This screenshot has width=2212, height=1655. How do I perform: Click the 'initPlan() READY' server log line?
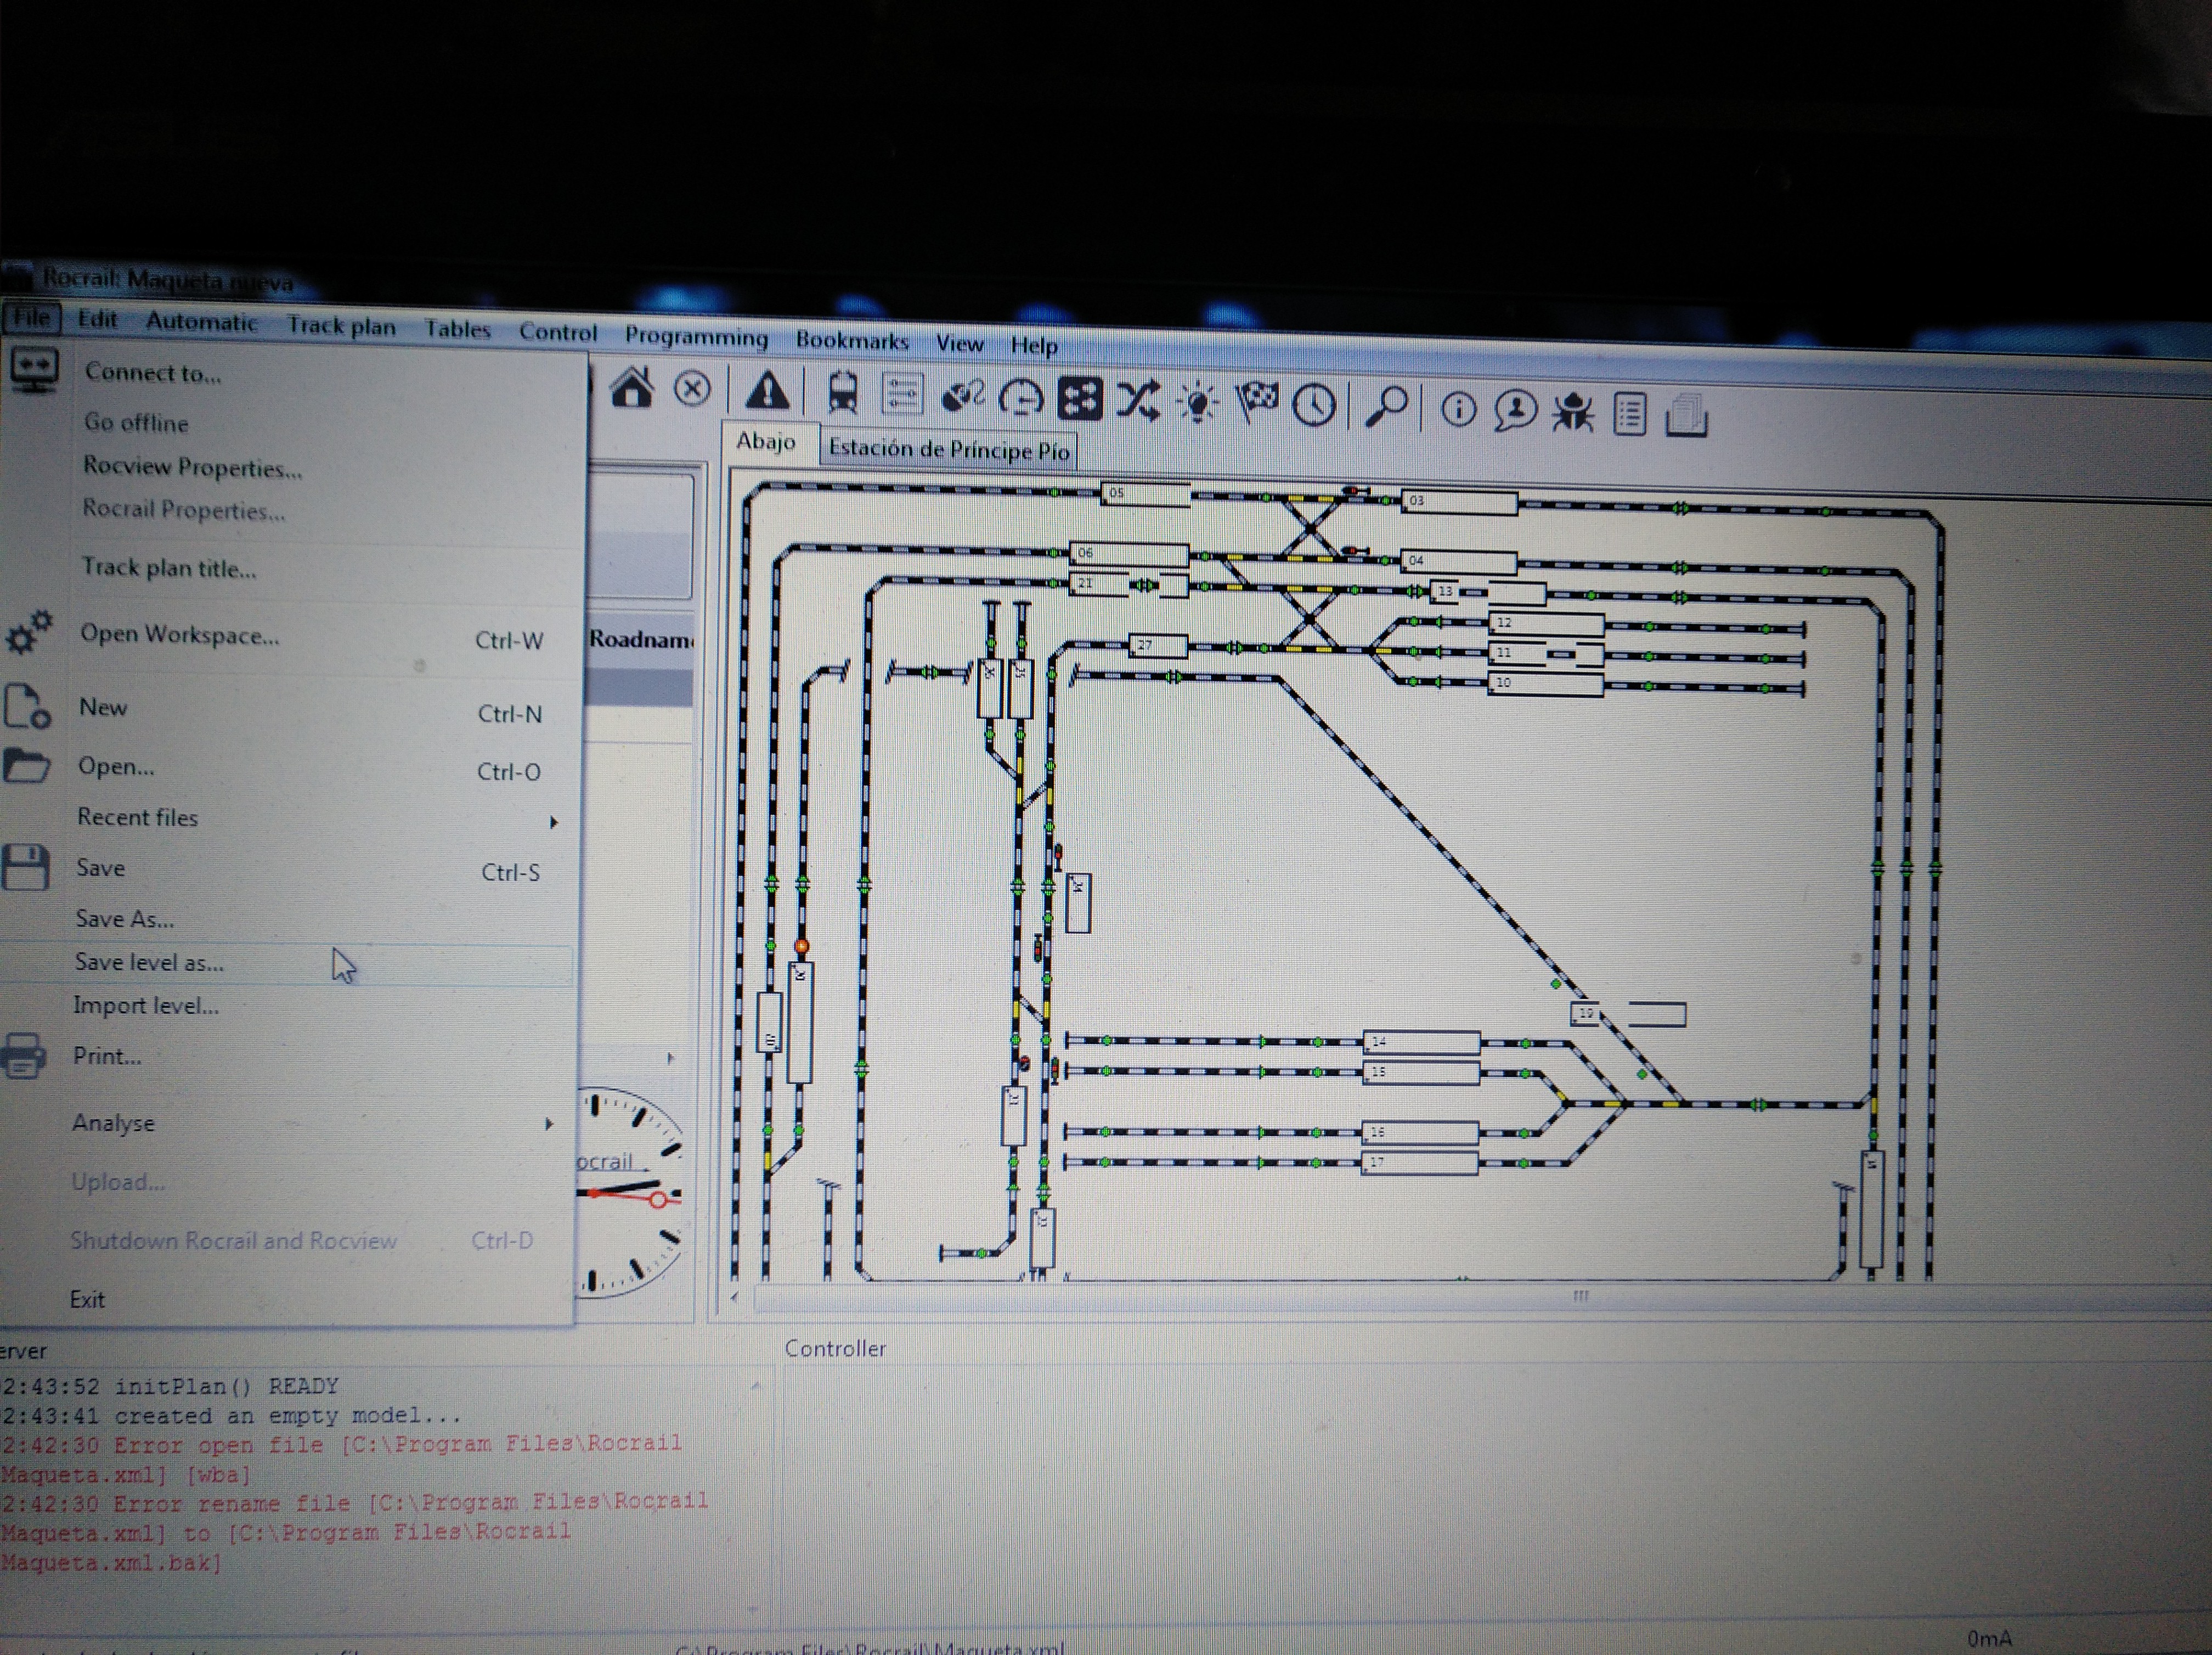[171, 1386]
